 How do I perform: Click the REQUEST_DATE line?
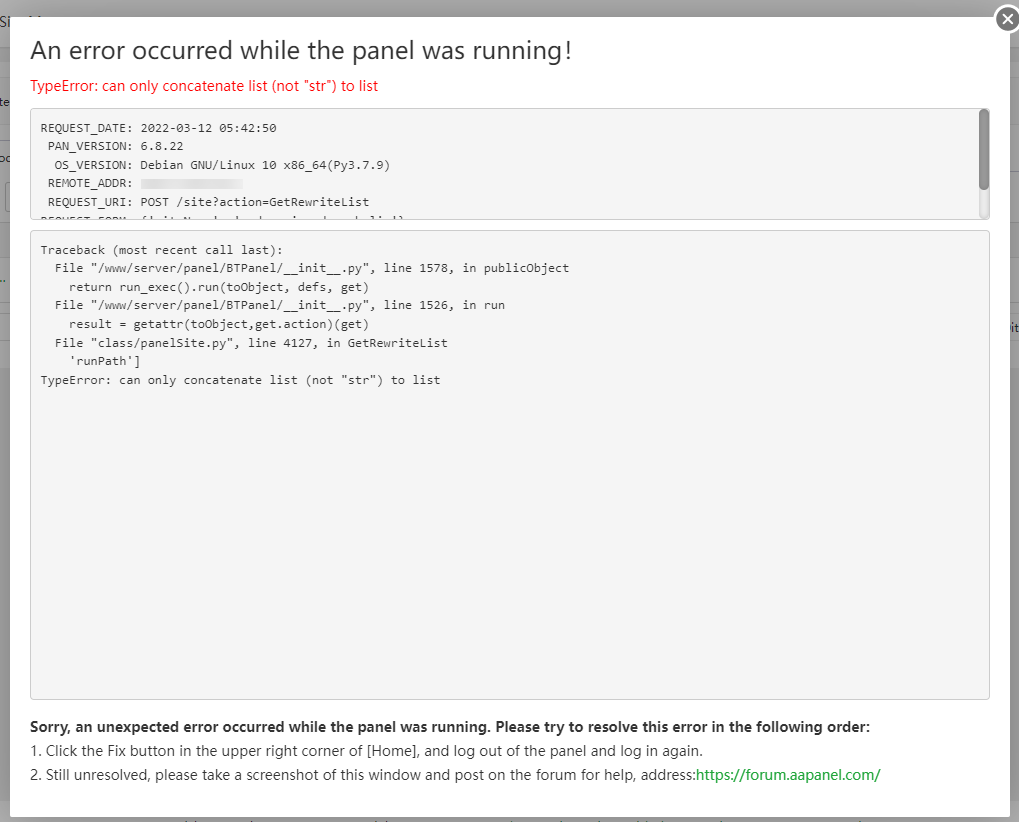(x=158, y=128)
